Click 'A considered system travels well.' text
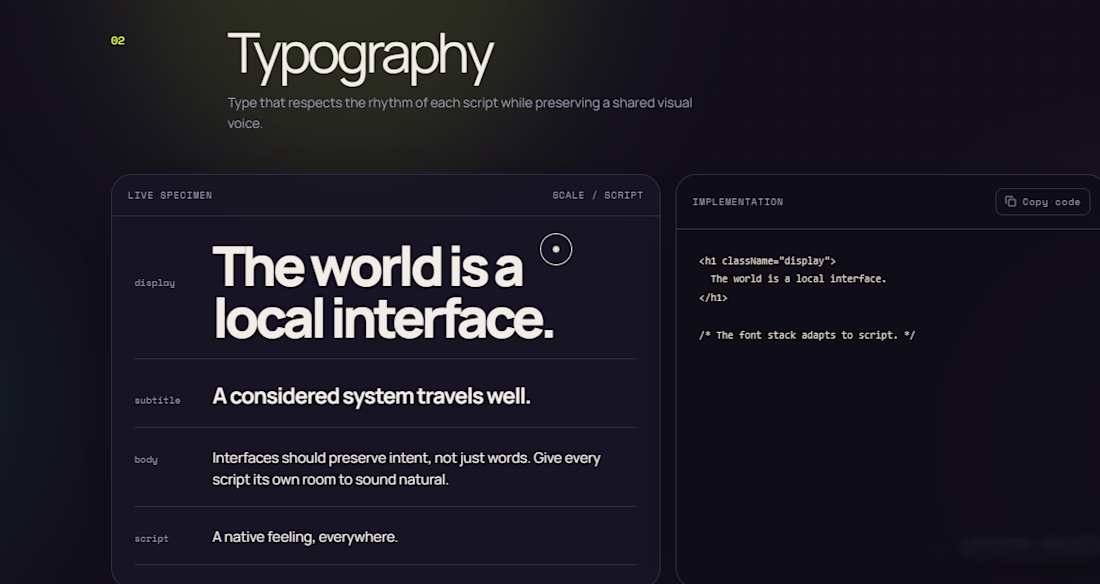This screenshot has width=1100, height=584. pos(371,397)
